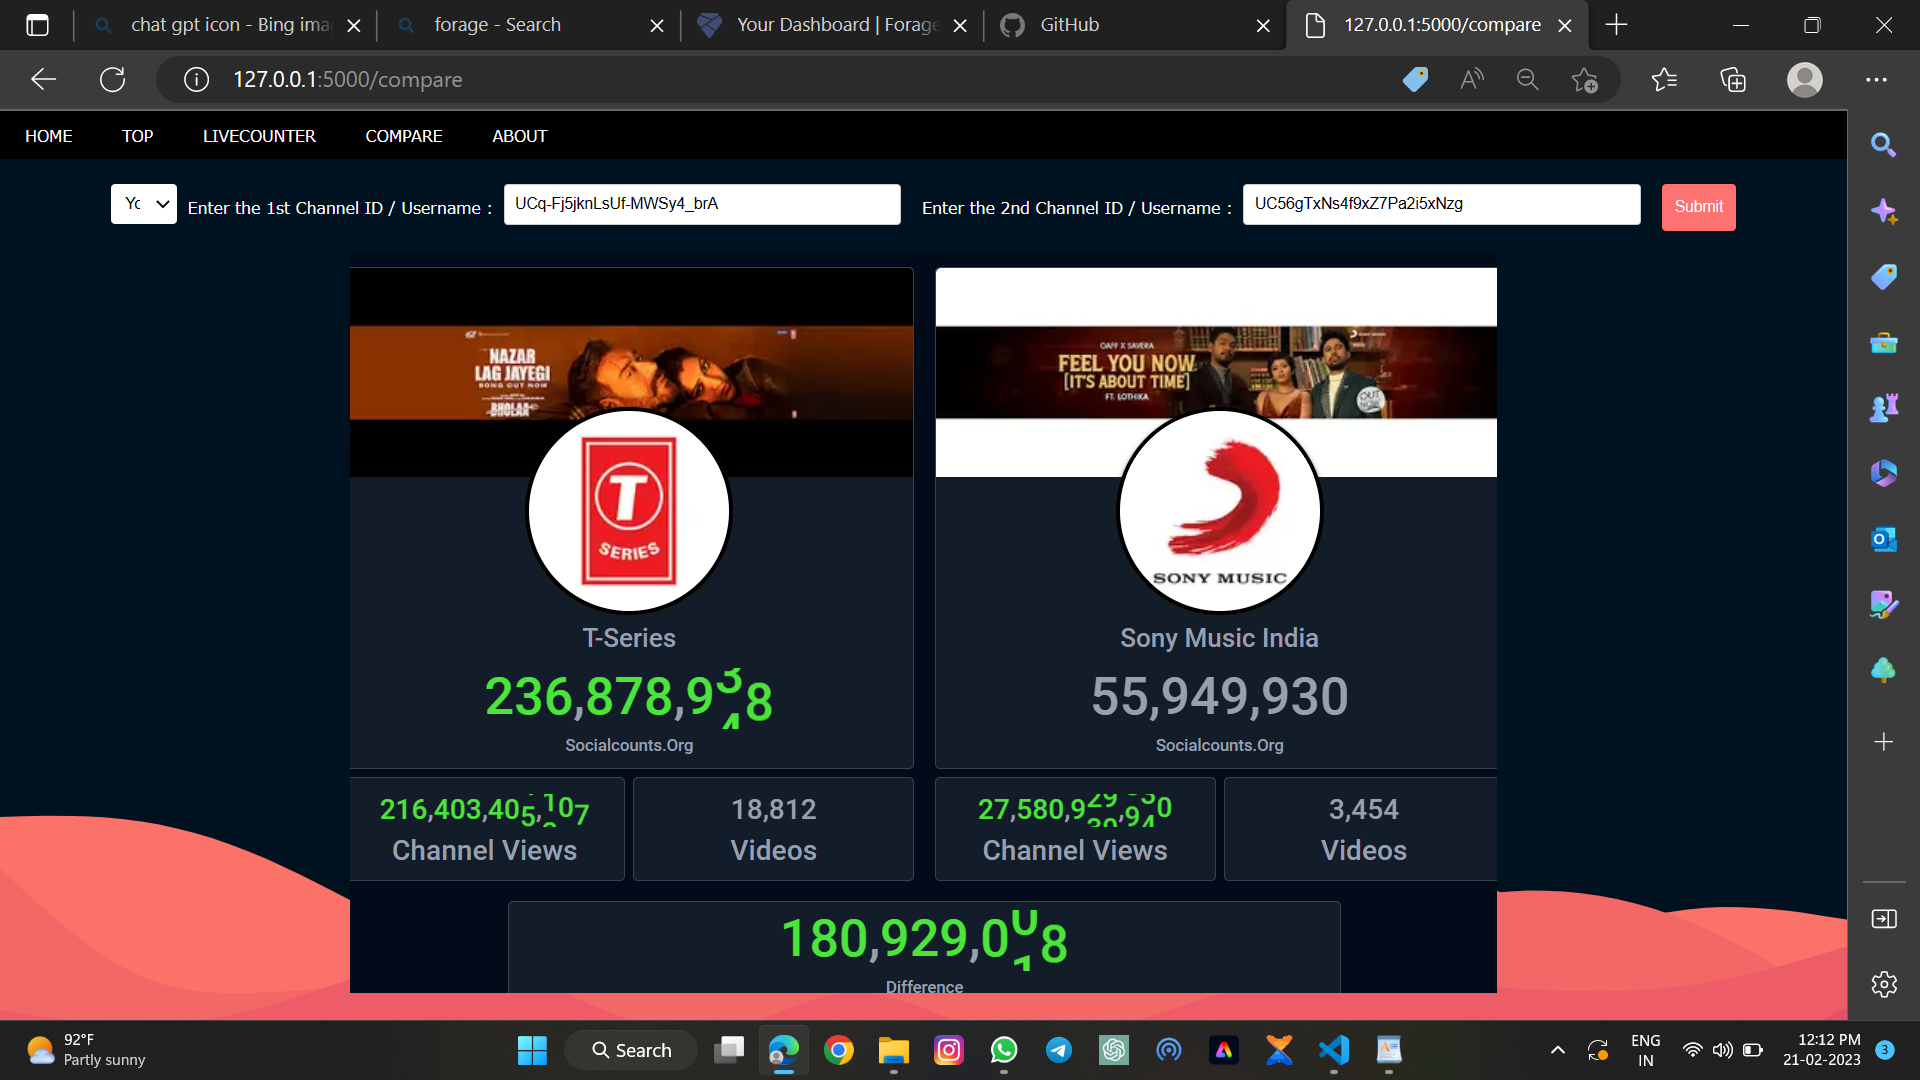Open the sidebar Games chess icon
This screenshot has width=1920, height=1080.
point(1883,407)
